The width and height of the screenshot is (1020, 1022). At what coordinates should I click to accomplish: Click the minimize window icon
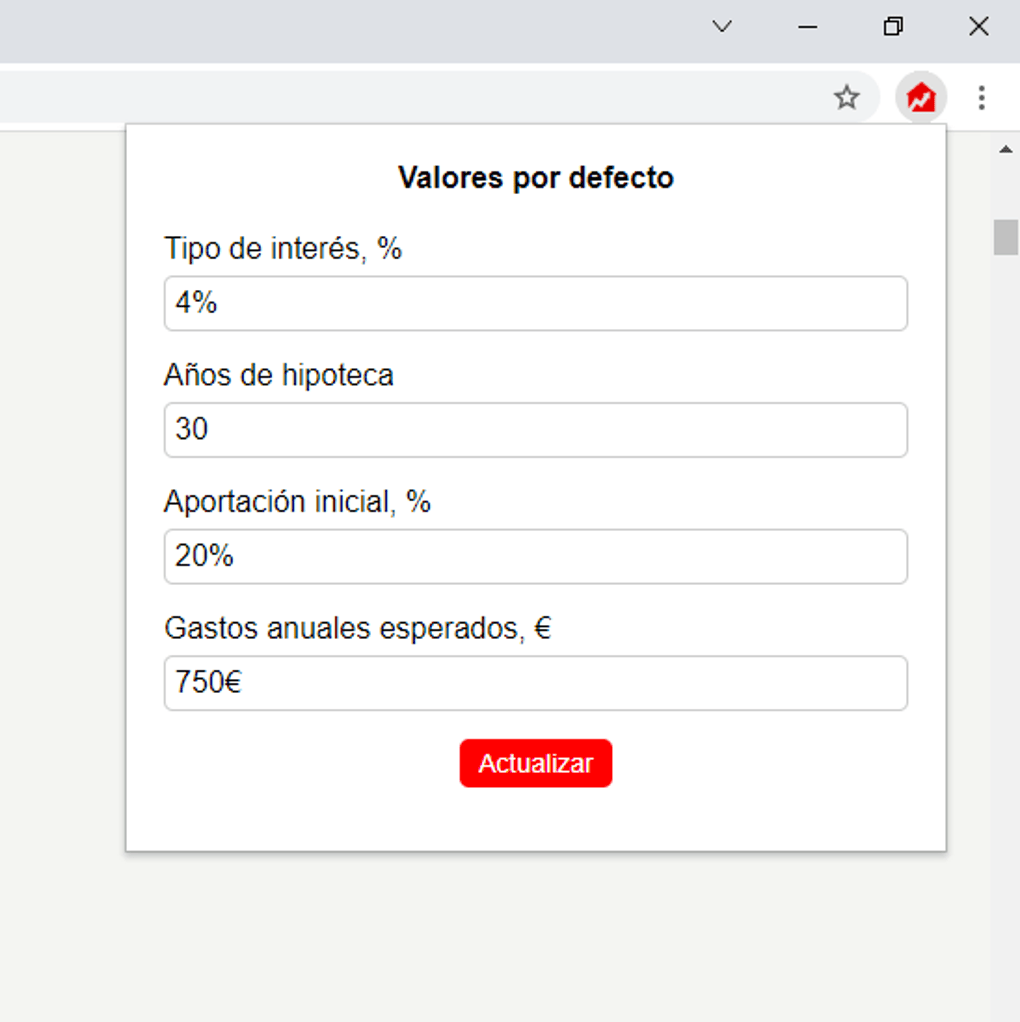[806, 26]
